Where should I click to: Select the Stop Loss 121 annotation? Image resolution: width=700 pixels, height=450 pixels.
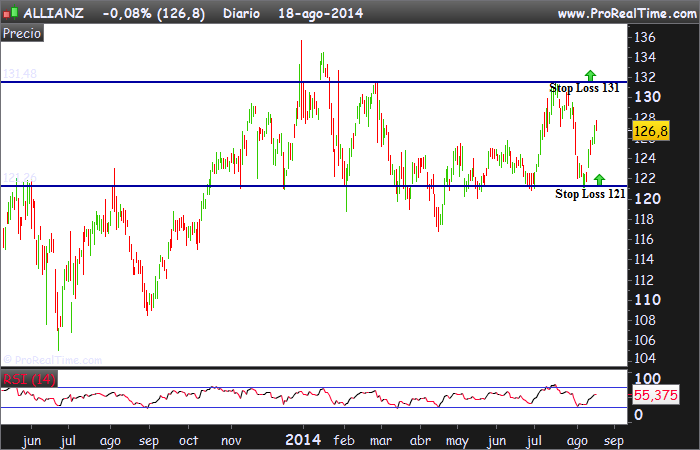[x=590, y=194]
